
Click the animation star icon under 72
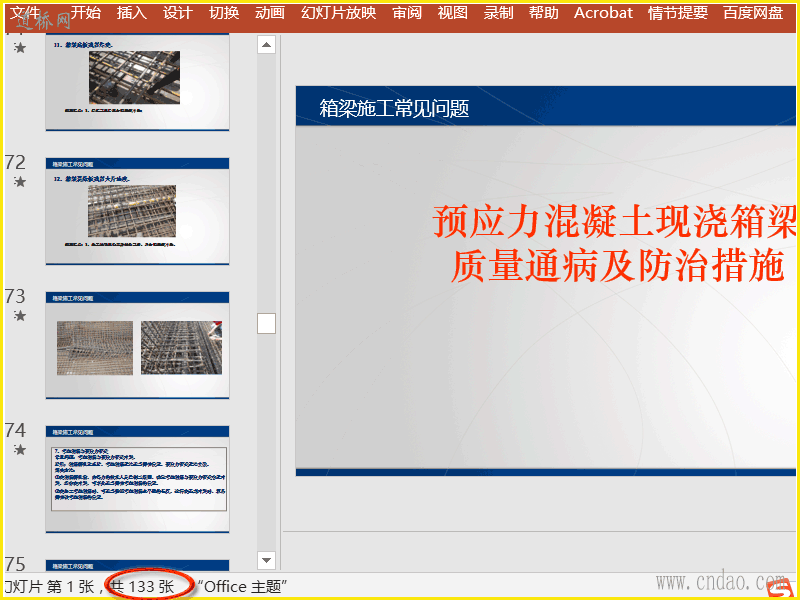19,182
